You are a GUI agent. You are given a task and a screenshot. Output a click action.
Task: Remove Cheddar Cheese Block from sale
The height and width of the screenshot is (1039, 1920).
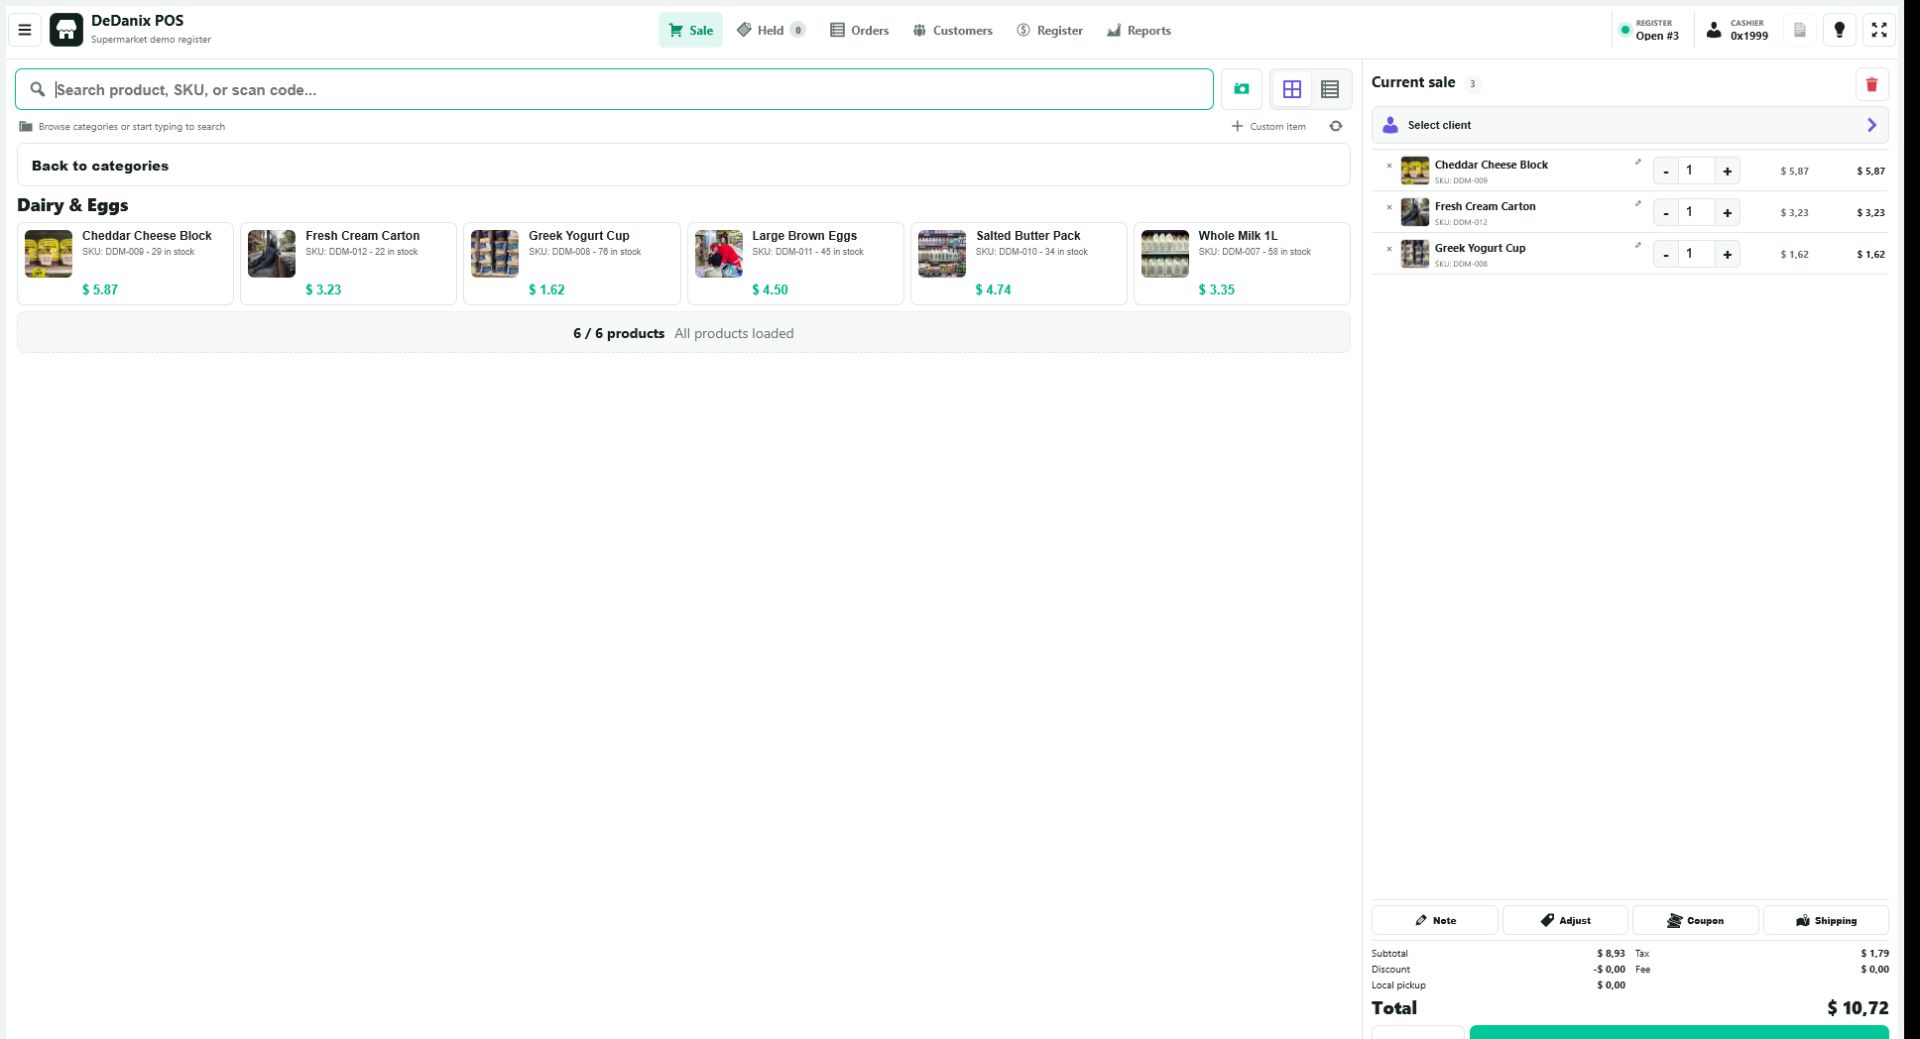pos(1389,166)
